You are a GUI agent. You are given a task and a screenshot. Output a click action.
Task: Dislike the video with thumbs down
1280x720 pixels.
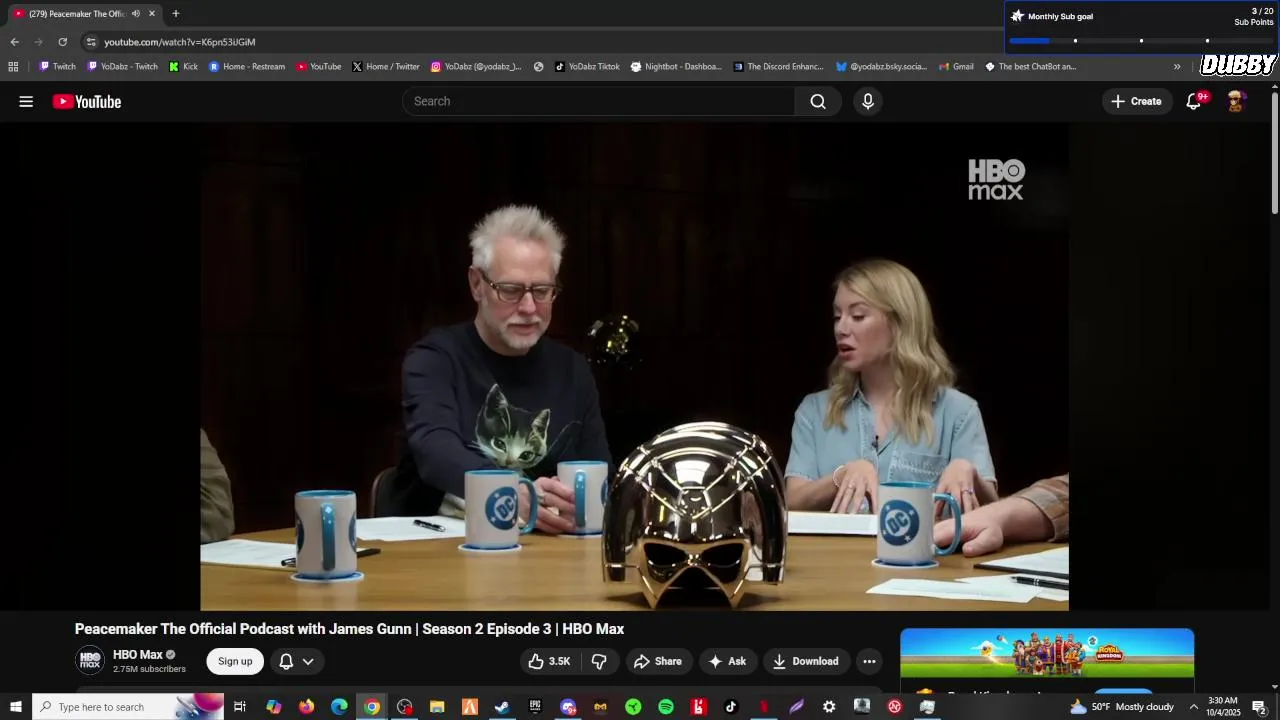pos(599,661)
